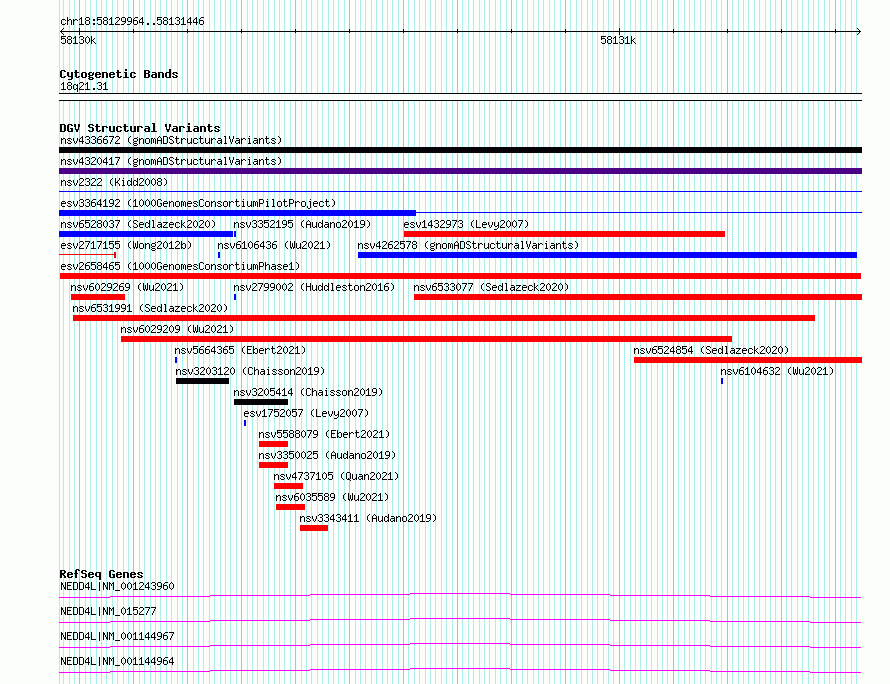
Task: Click the esv1752057 (Levy2007) label
Action: click(306, 413)
